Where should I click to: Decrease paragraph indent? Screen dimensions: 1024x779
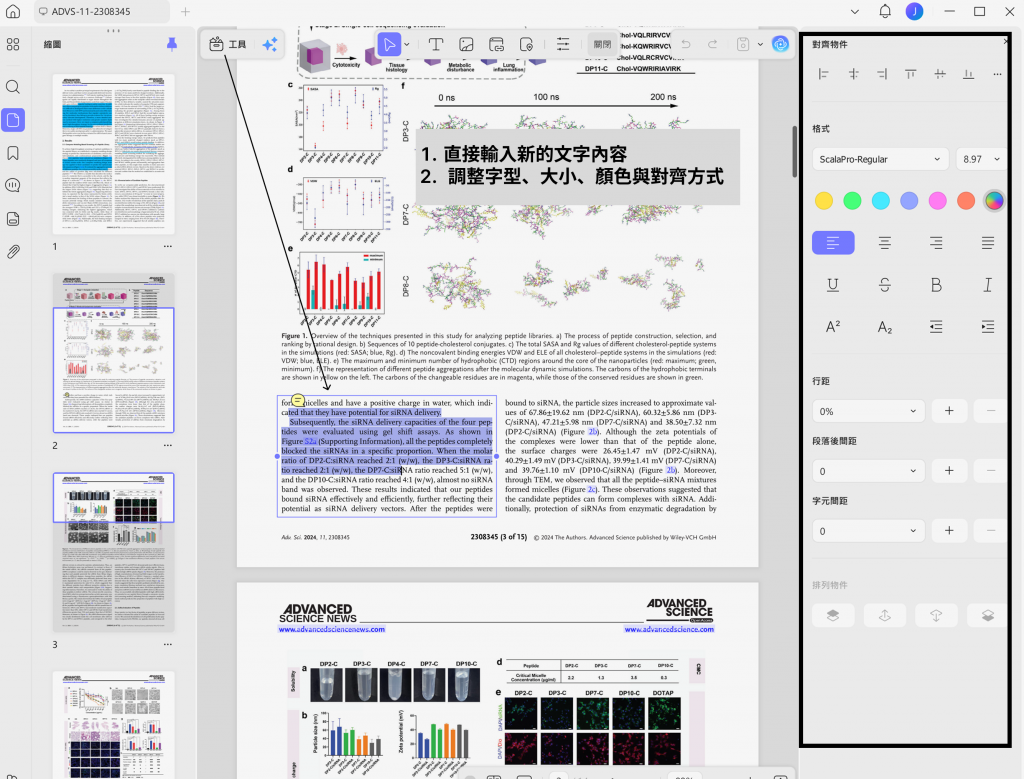coord(936,326)
